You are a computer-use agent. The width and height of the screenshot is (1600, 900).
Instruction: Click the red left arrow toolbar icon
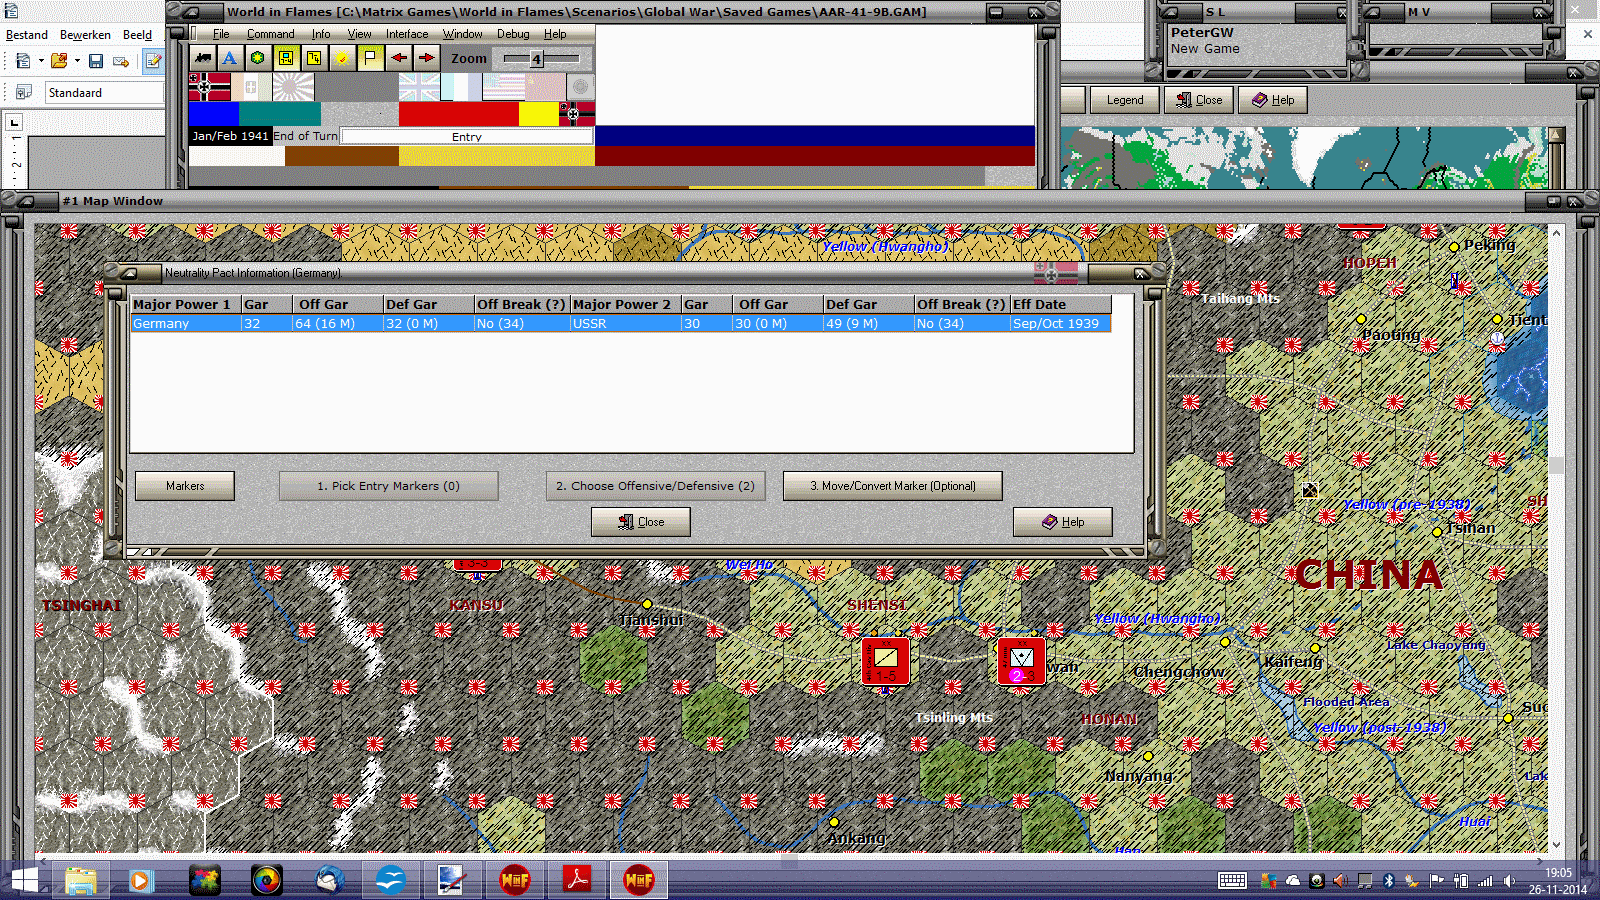[x=399, y=58]
